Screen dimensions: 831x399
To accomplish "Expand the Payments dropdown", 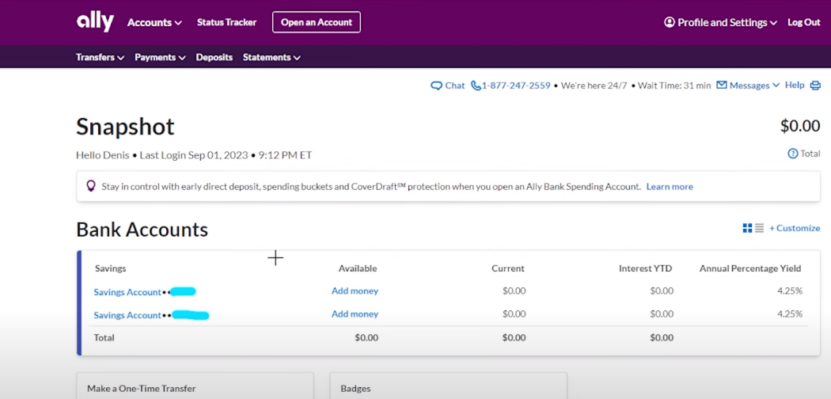I will click(x=160, y=57).
